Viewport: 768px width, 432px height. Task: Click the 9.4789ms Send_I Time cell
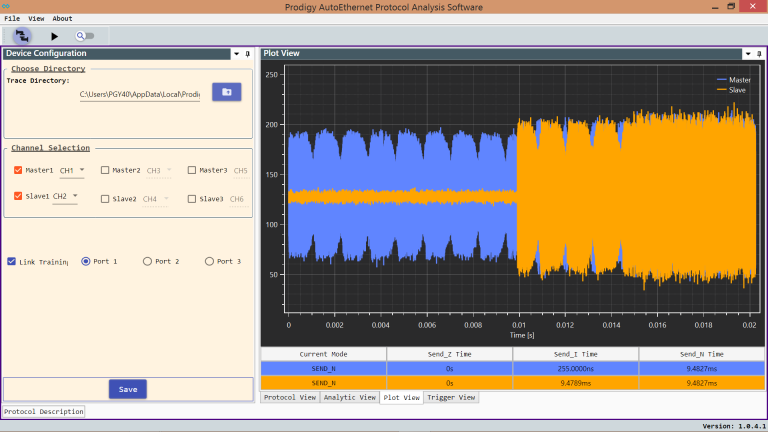click(x=576, y=383)
